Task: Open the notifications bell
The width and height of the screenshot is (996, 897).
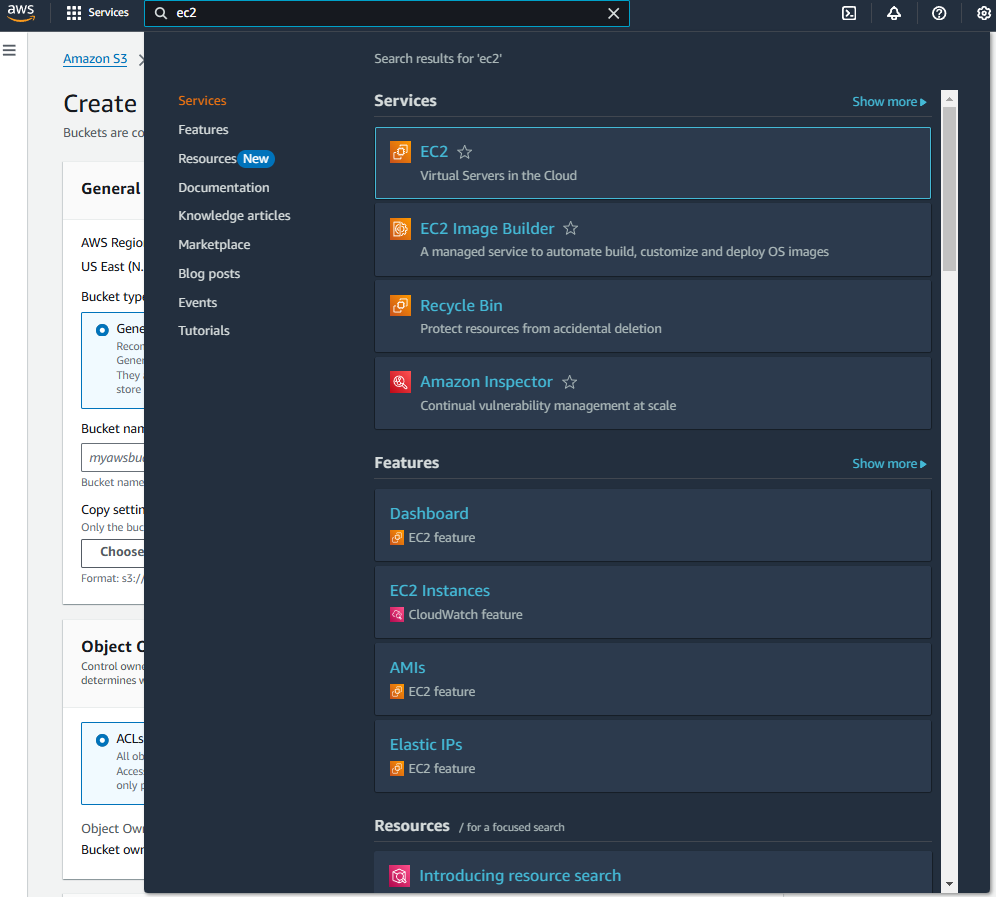Action: pos(893,13)
